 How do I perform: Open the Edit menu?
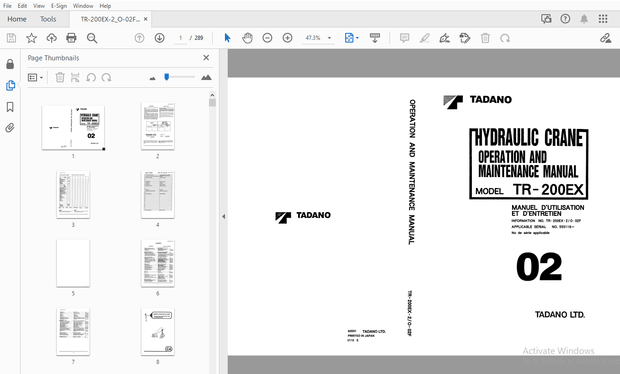[22, 6]
